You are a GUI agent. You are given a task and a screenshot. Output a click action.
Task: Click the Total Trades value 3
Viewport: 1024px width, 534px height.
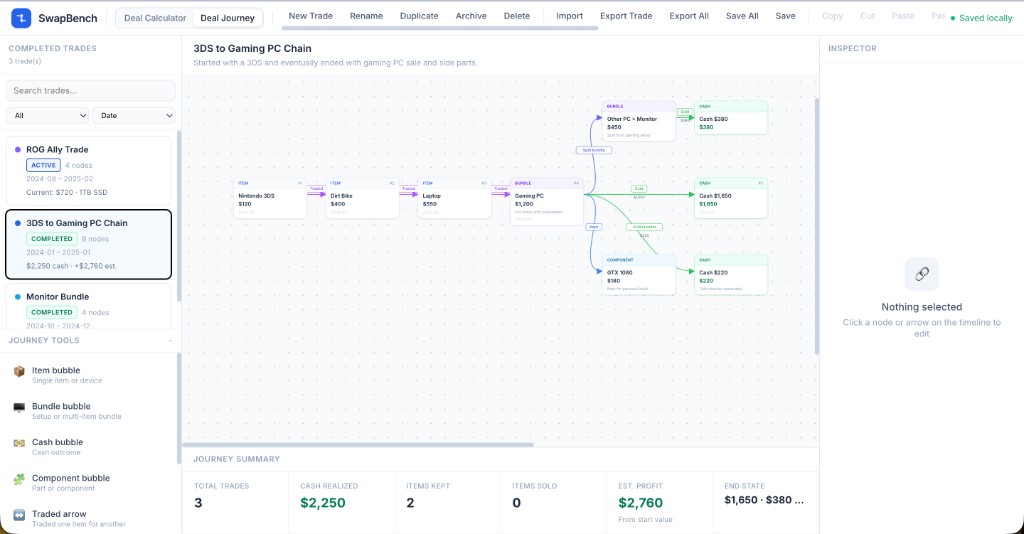coord(198,503)
